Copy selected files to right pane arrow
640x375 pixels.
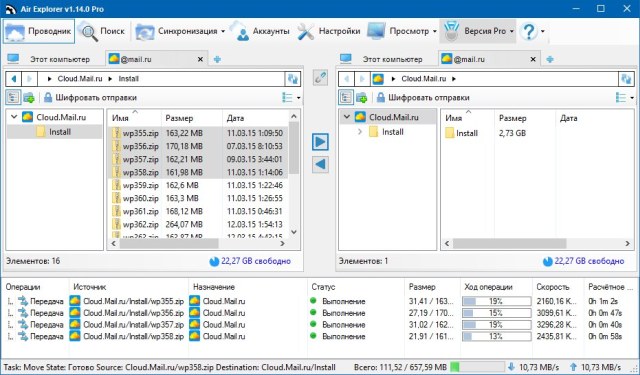click(x=320, y=142)
